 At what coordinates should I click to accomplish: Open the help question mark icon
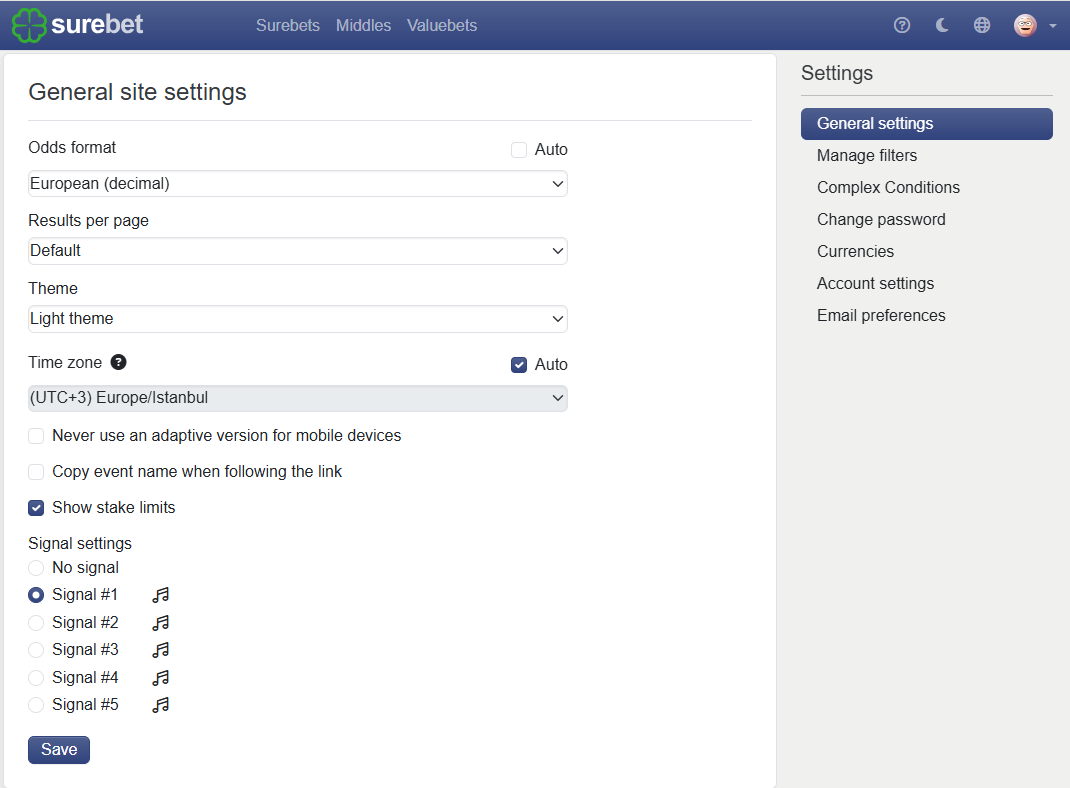[x=901, y=25]
